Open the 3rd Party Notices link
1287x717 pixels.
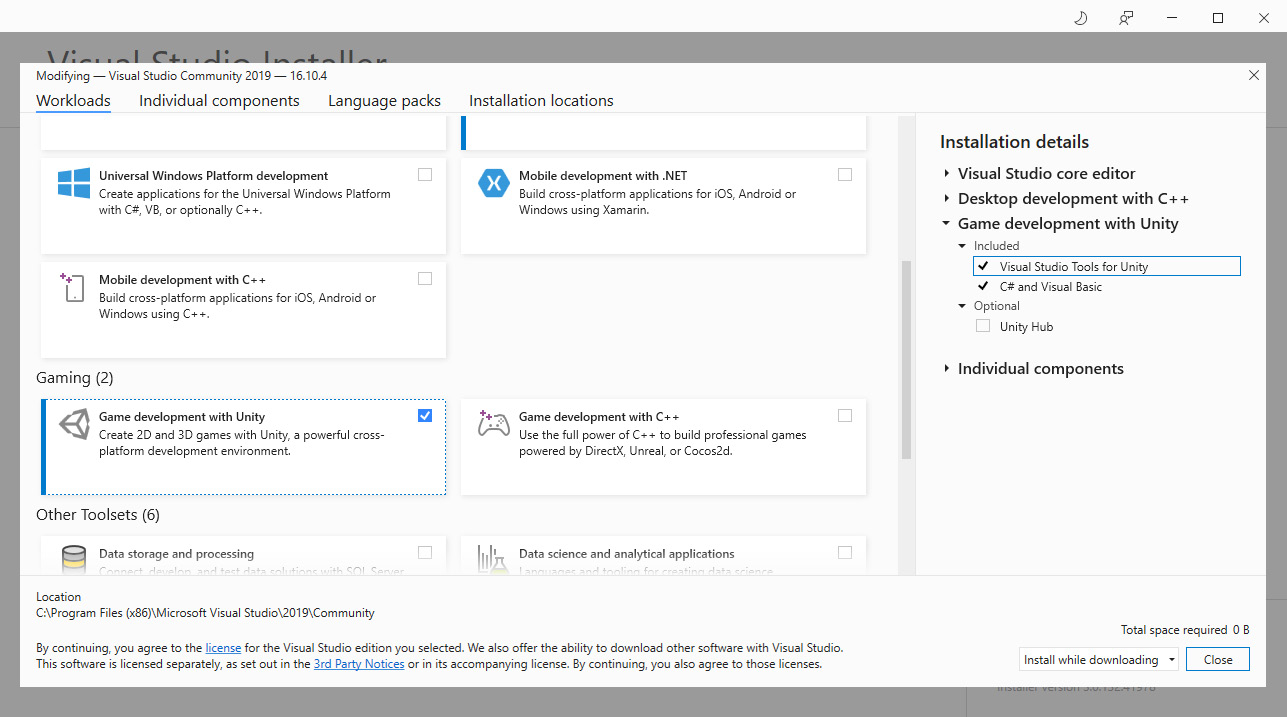point(359,664)
